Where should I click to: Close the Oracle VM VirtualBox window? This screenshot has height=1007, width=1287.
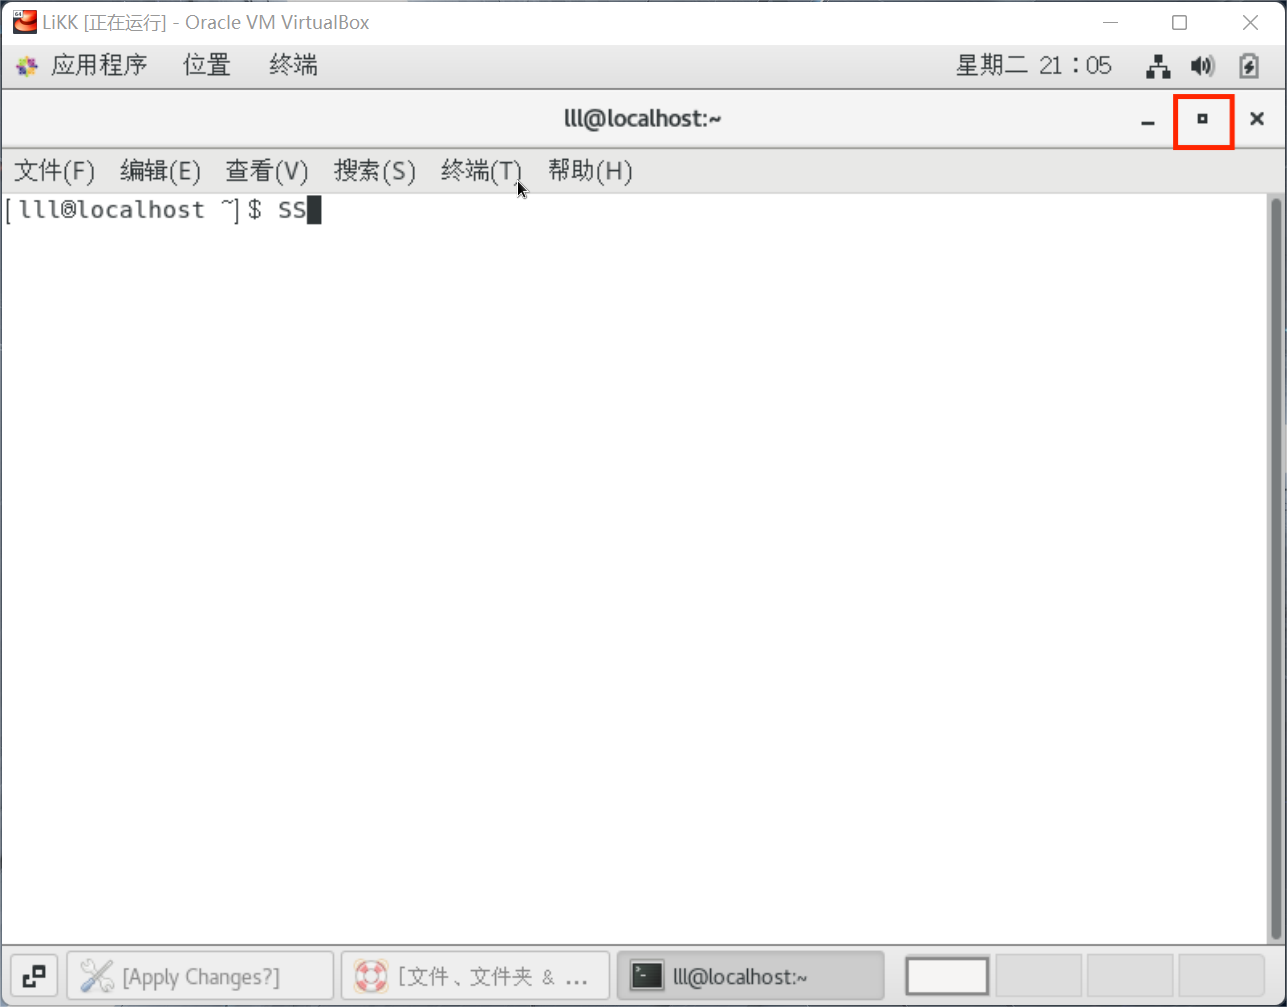click(x=1250, y=22)
